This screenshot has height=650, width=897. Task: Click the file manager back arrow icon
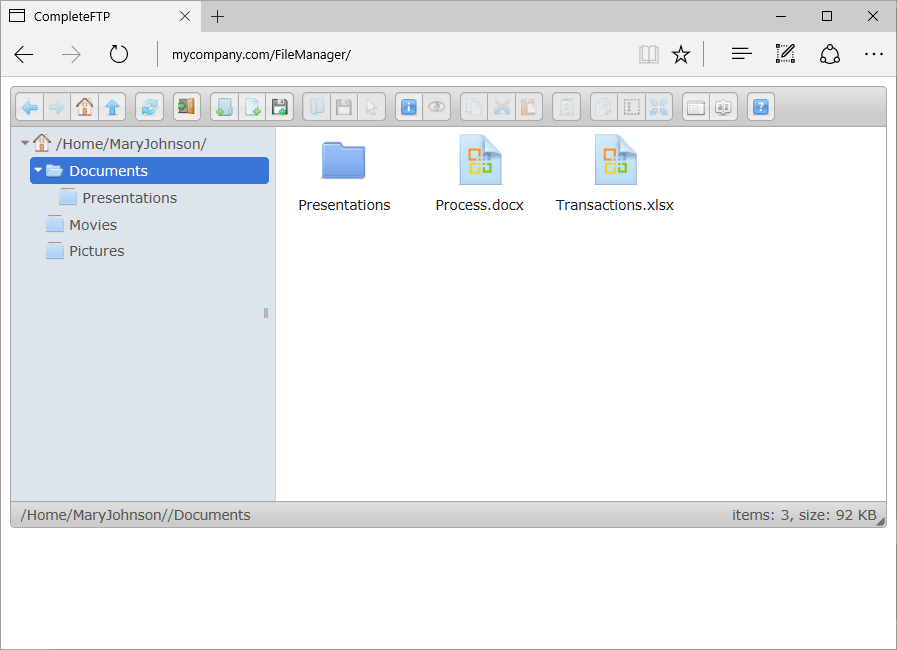29,107
